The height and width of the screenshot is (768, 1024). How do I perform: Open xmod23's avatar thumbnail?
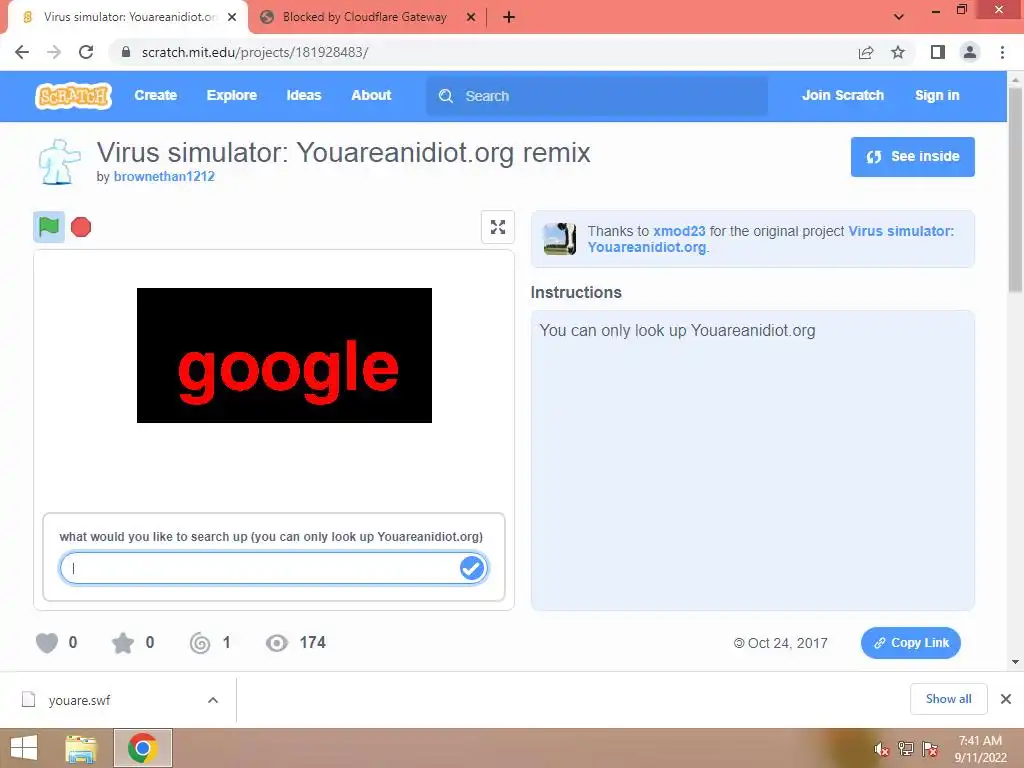pos(560,238)
